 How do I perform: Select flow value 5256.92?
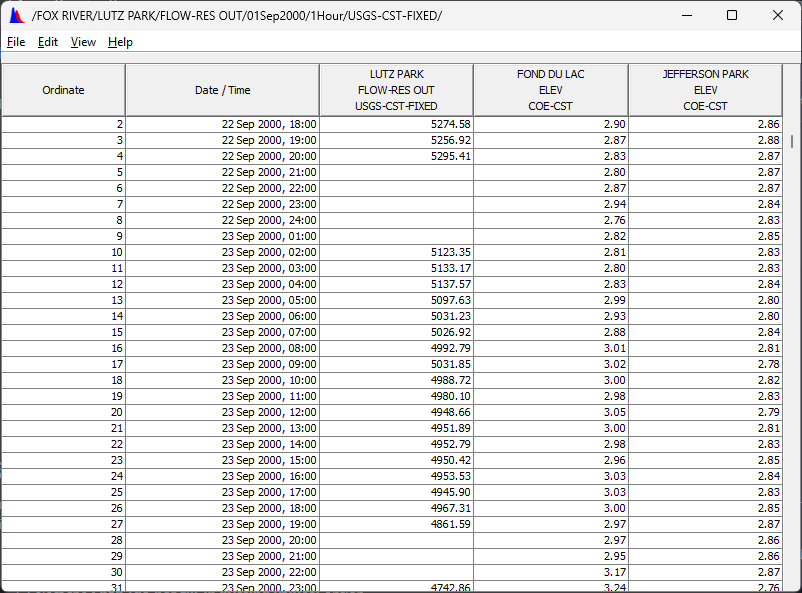pyautogui.click(x=396, y=140)
